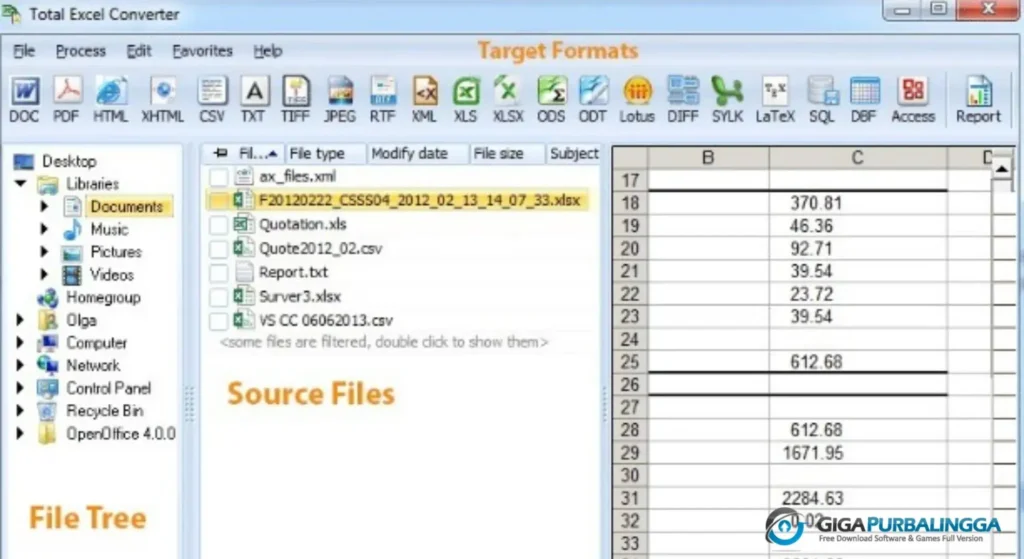Choose PDF as target format

point(67,99)
